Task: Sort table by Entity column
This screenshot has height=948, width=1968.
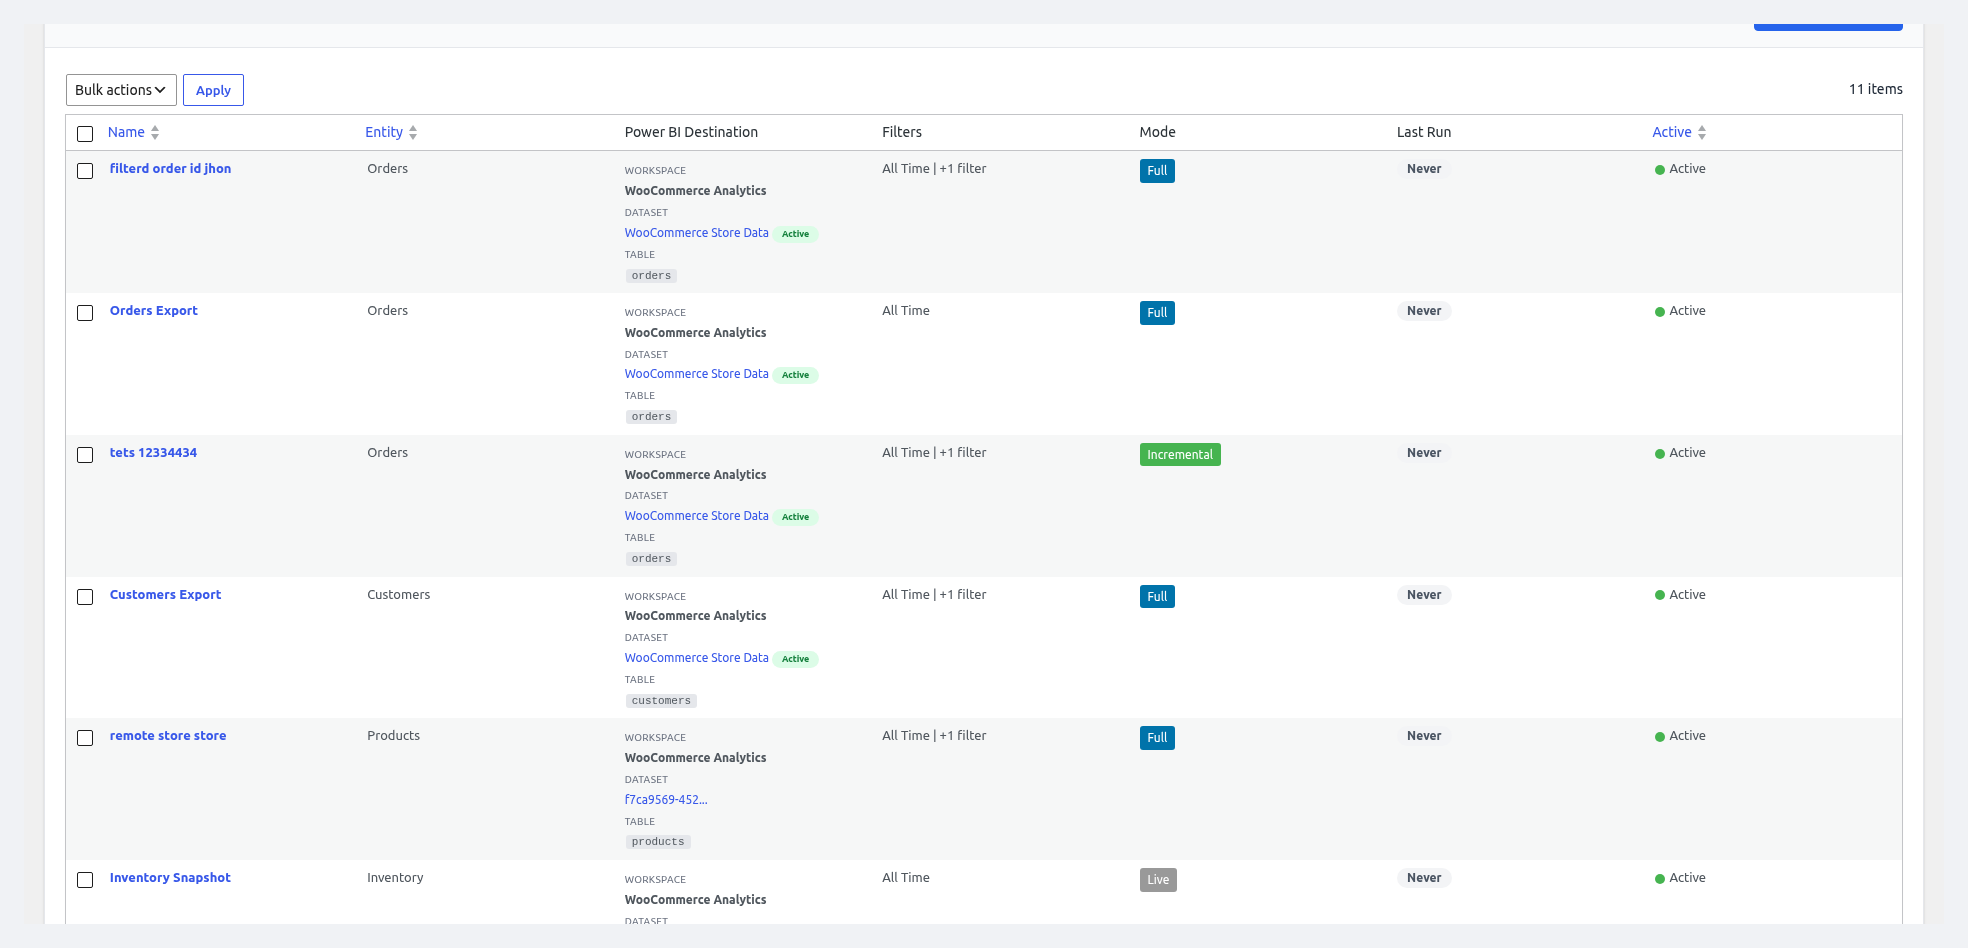Action: (384, 132)
